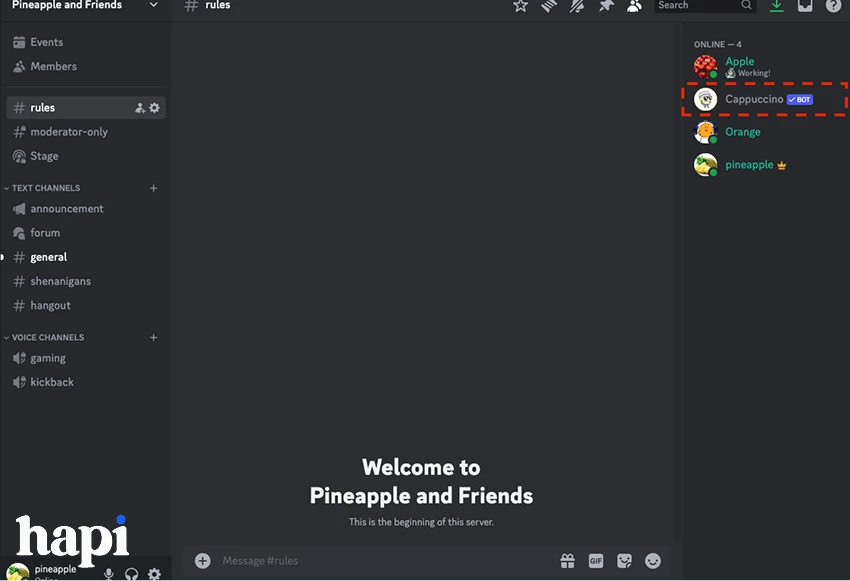Click the 'ONLINE — 4' member heading
This screenshot has height=581, width=850.
tap(718, 44)
